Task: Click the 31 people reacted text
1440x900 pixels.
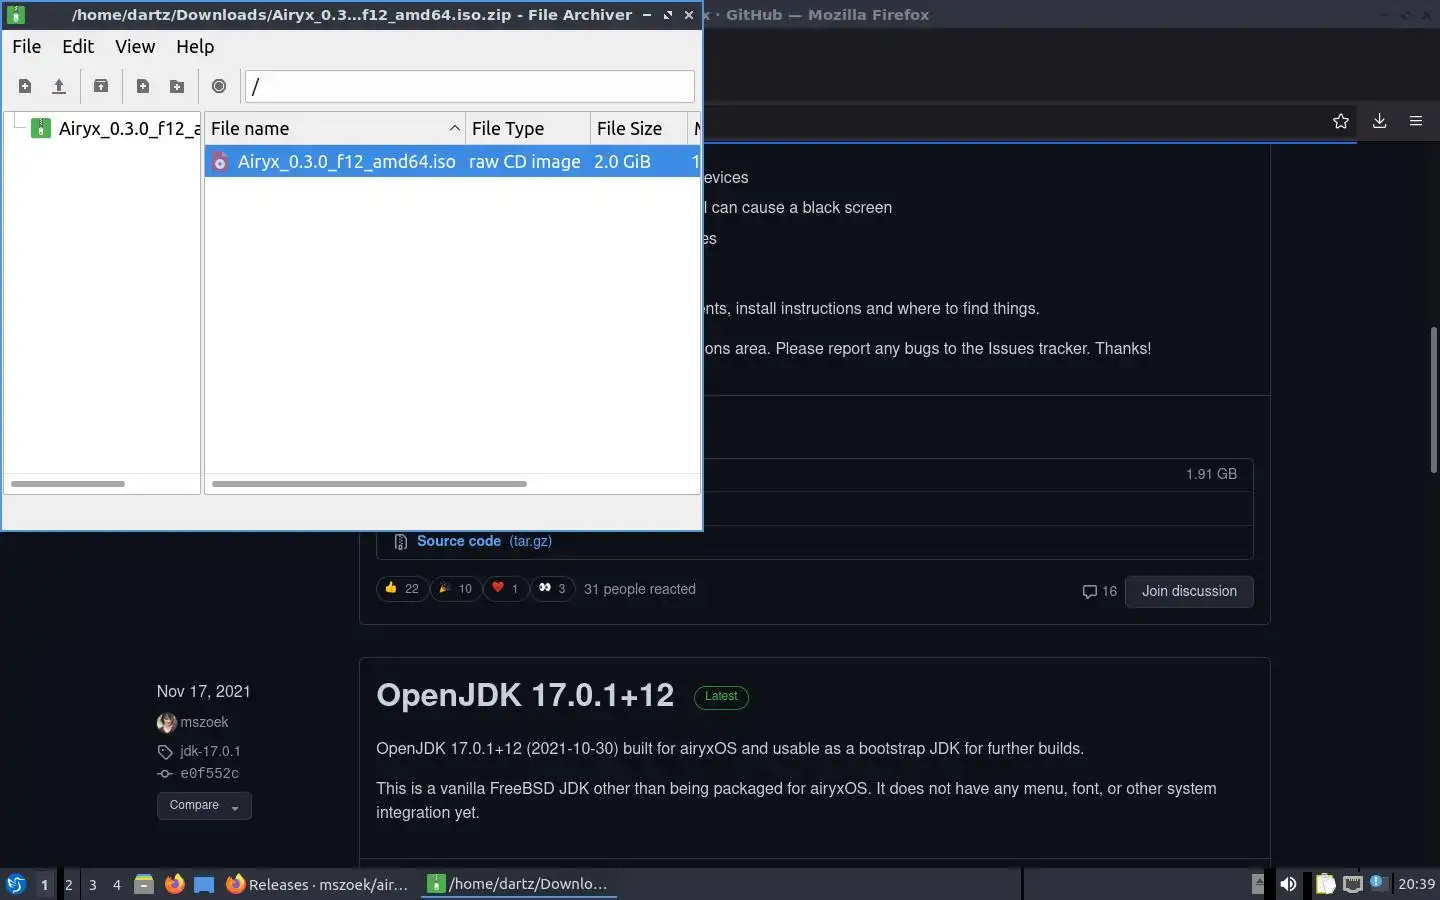Action: tap(640, 589)
